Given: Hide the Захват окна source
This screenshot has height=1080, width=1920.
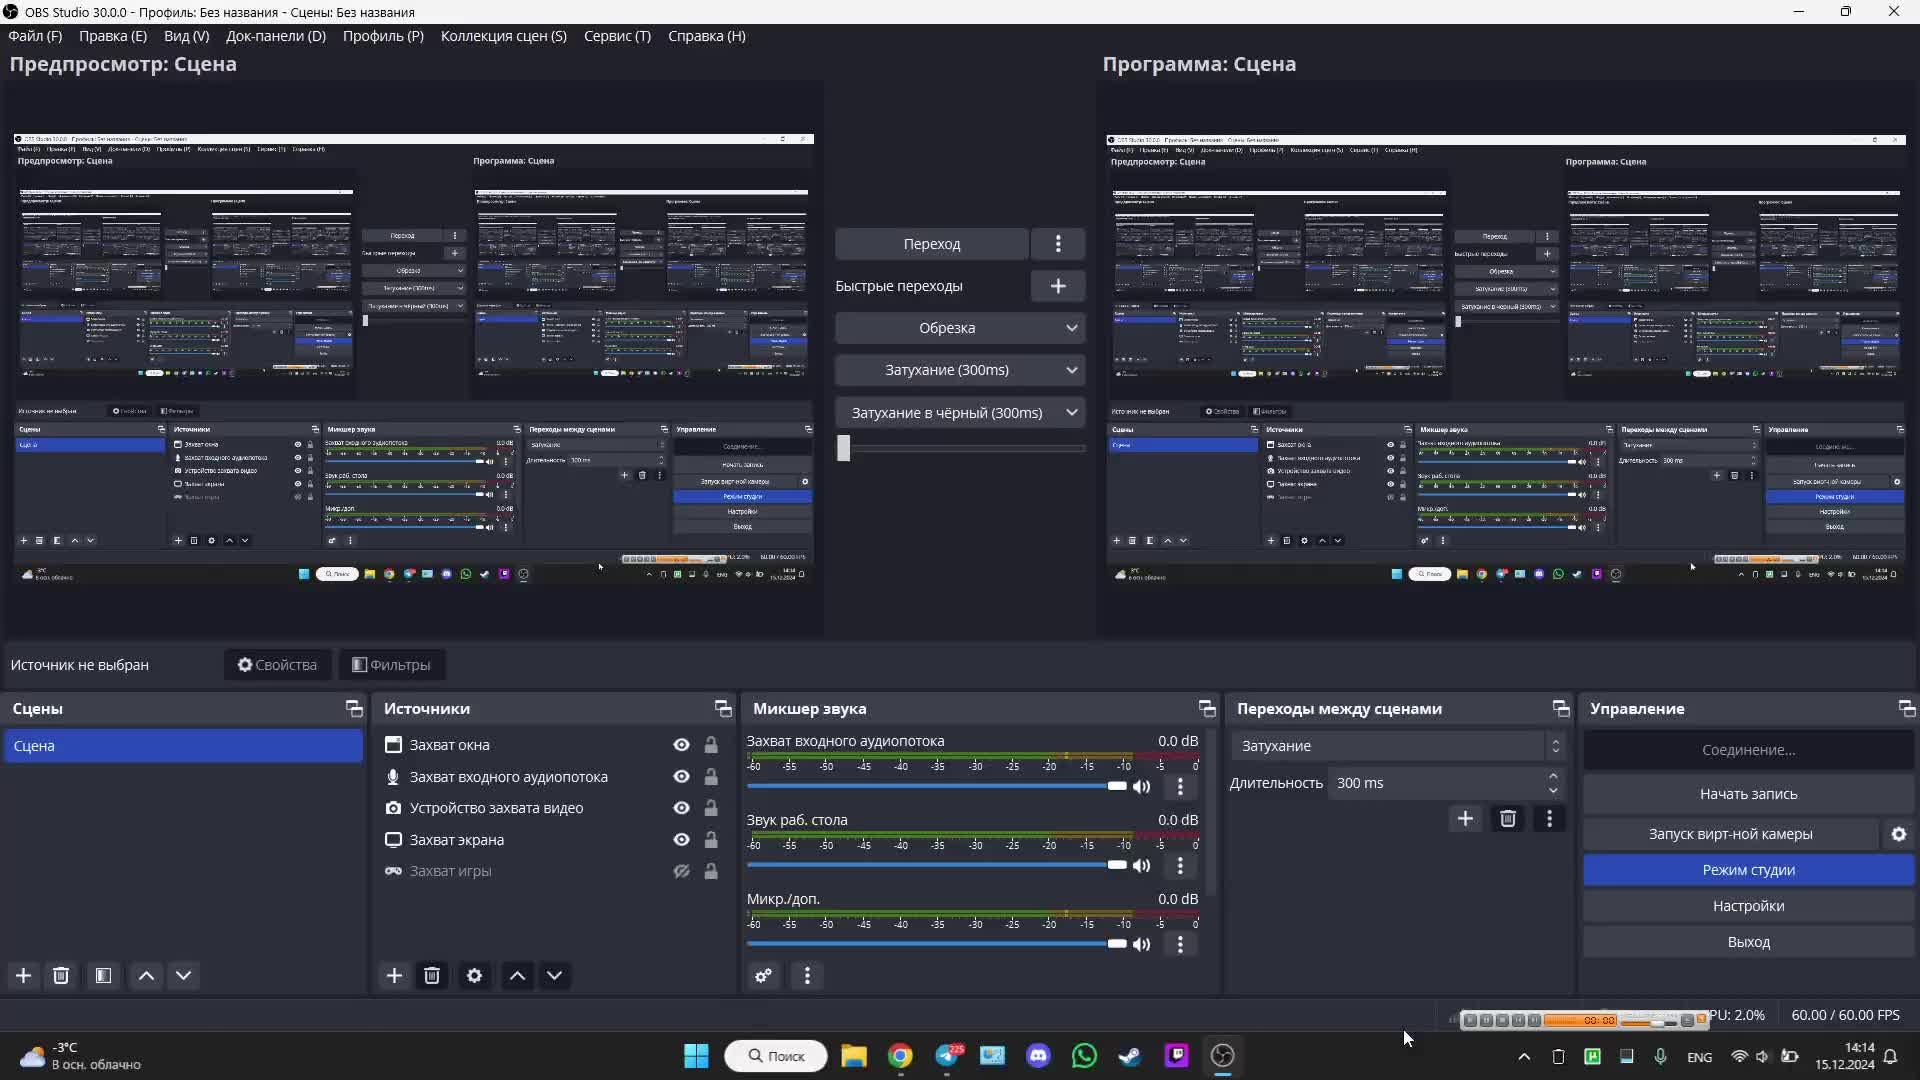Looking at the screenshot, I should coord(681,745).
